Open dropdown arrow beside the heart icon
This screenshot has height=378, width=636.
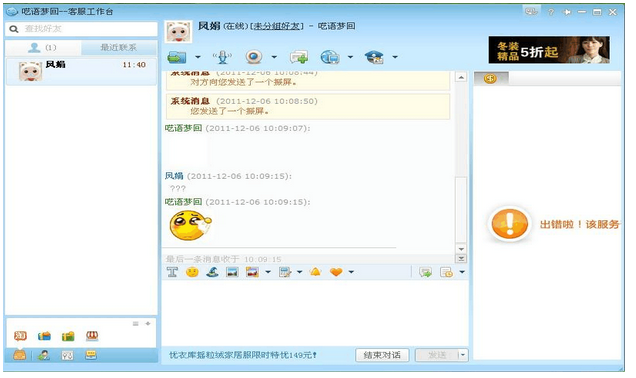[351, 272]
